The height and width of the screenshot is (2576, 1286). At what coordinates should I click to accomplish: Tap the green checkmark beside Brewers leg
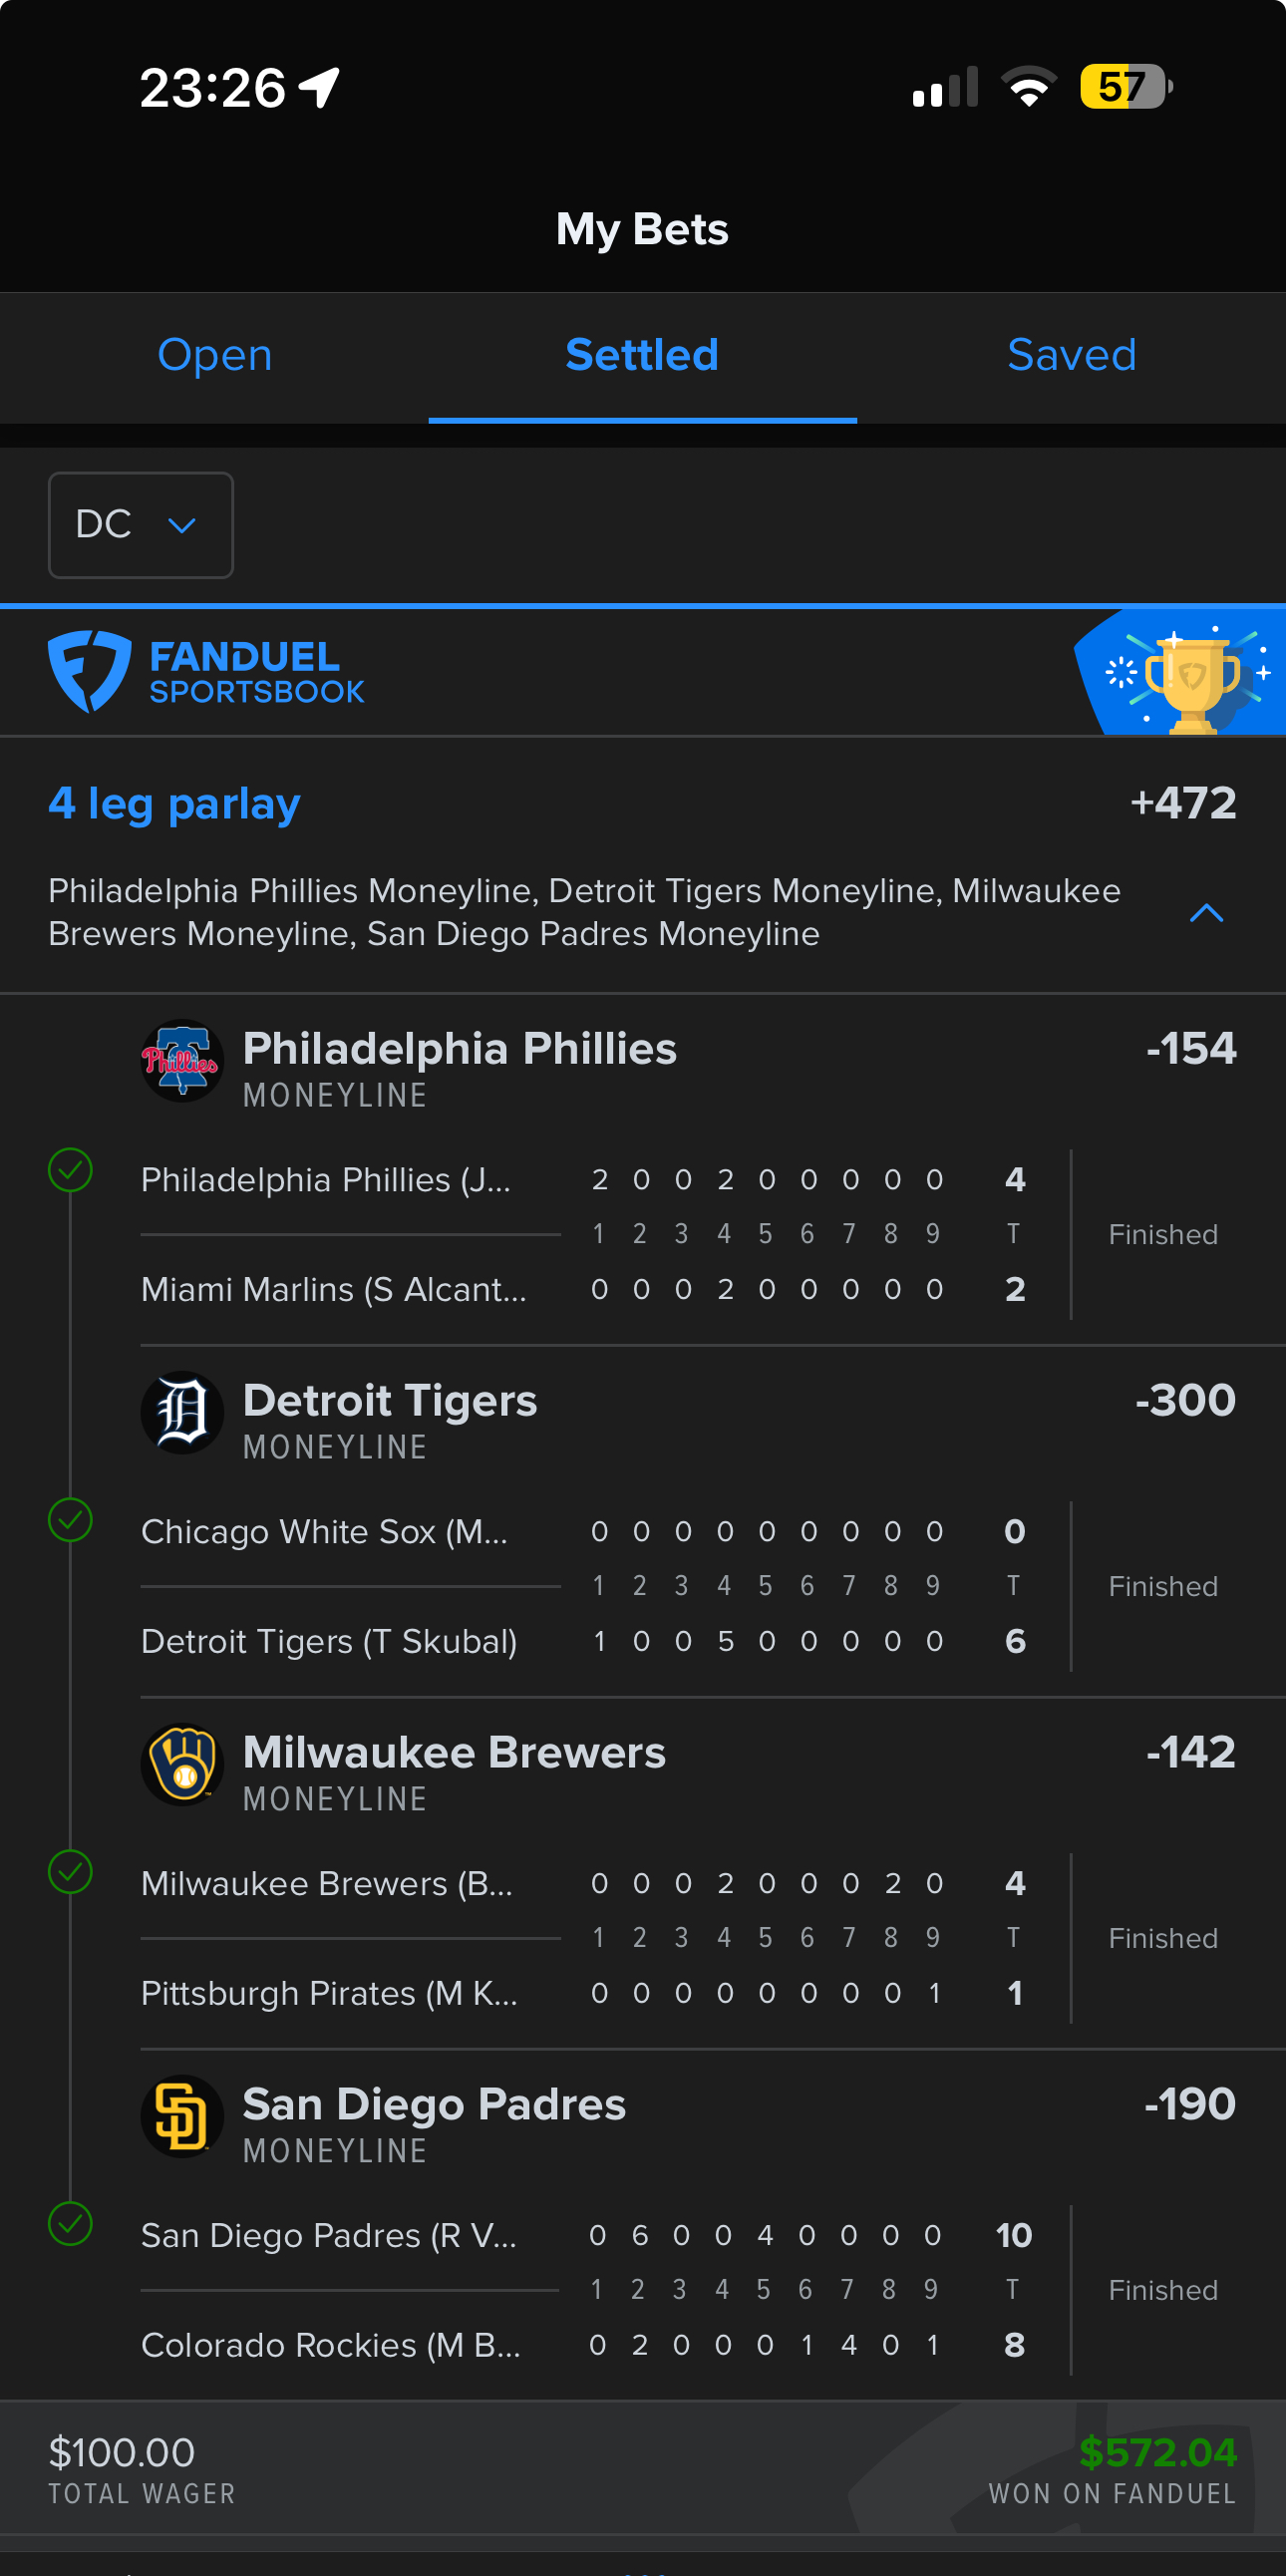(70, 1872)
